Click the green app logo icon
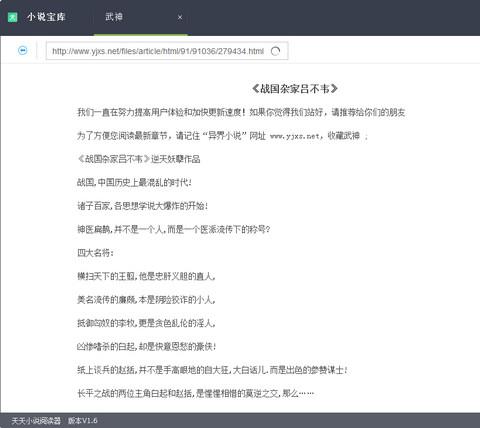Viewport: 480px width, 428px height. coord(13,17)
